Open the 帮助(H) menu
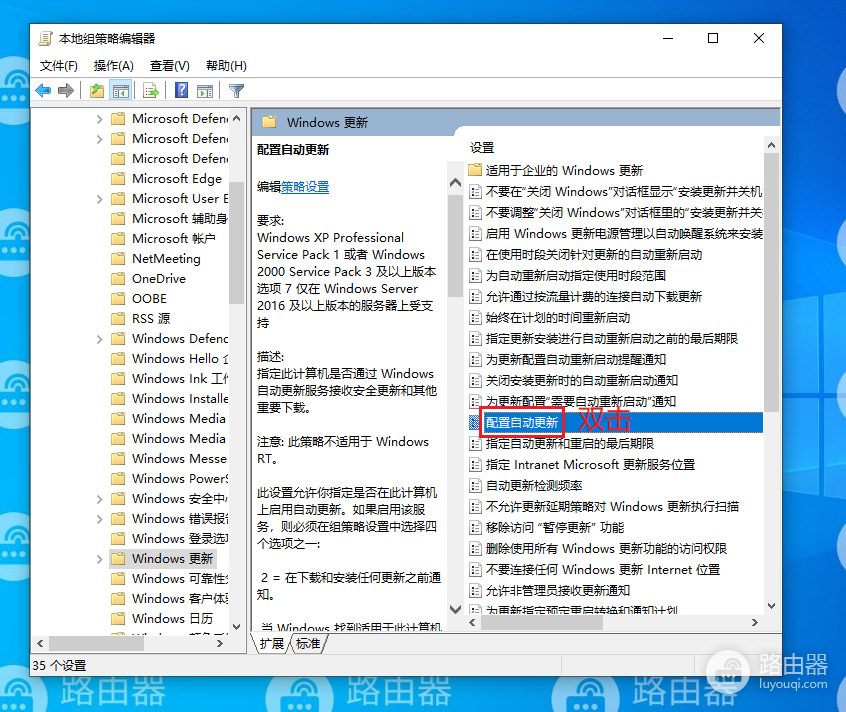The height and width of the screenshot is (712, 846). [x=226, y=66]
